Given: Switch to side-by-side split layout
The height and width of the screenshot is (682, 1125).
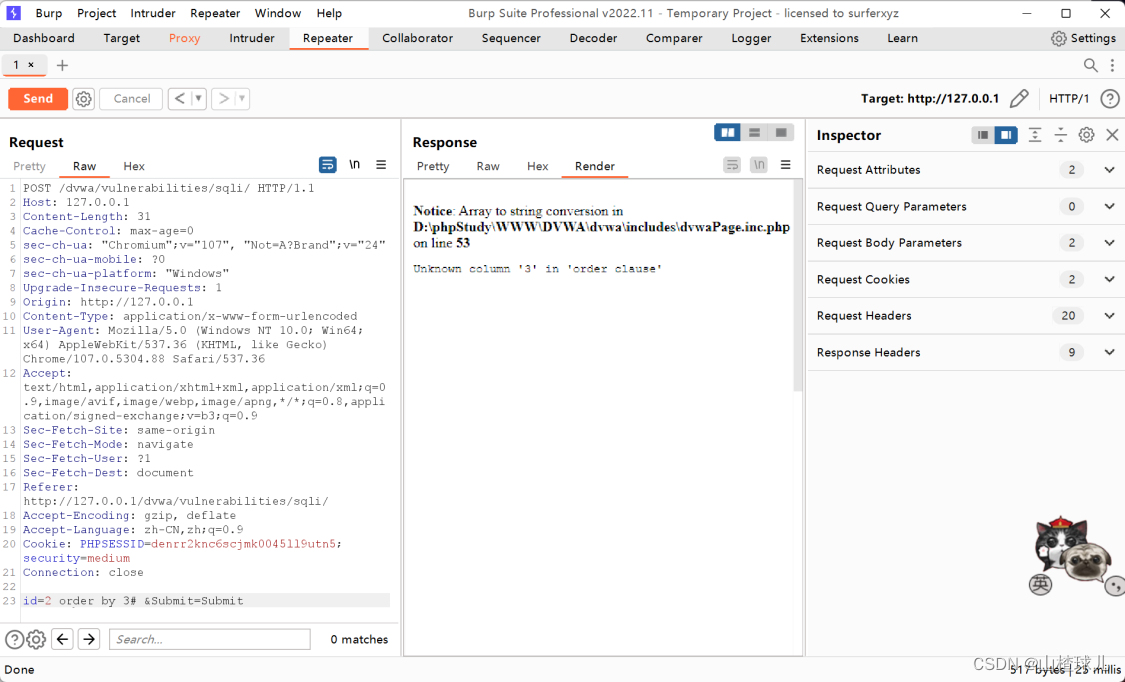Looking at the screenshot, I should [728, 133].
